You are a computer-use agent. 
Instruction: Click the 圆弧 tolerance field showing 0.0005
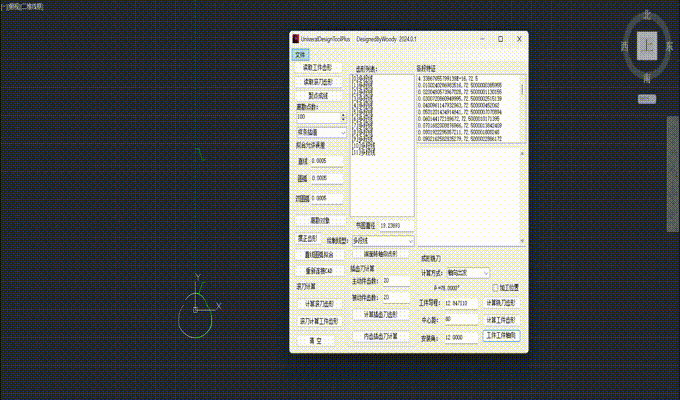coord(327,178)
